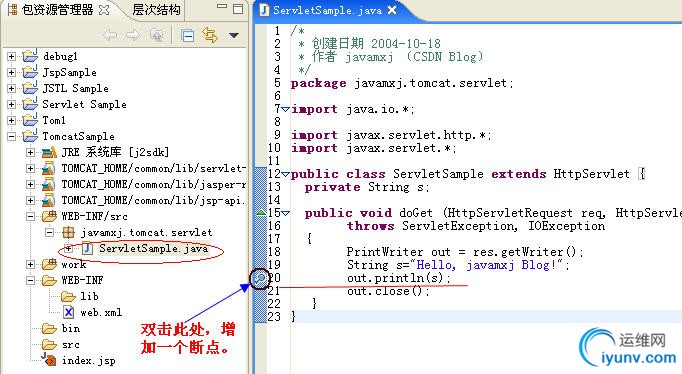Expand the Tom1 project node
The width and height of the screenshot is (682, 374).
coord(12,120)
